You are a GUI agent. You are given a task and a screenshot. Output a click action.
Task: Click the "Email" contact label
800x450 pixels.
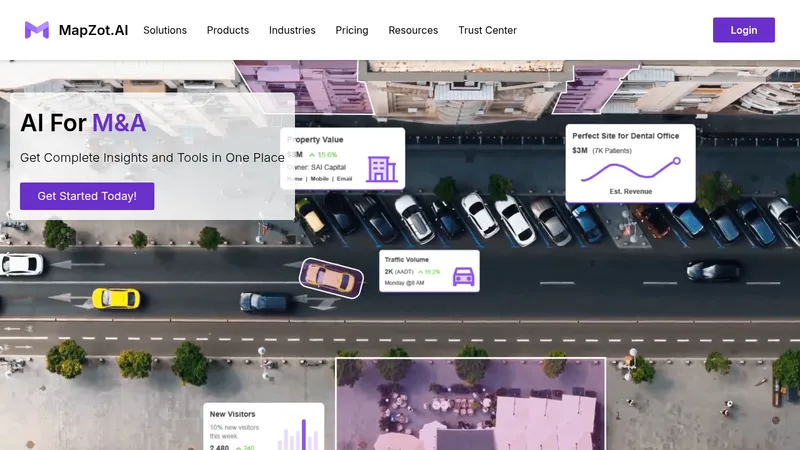tap(344, 179)
